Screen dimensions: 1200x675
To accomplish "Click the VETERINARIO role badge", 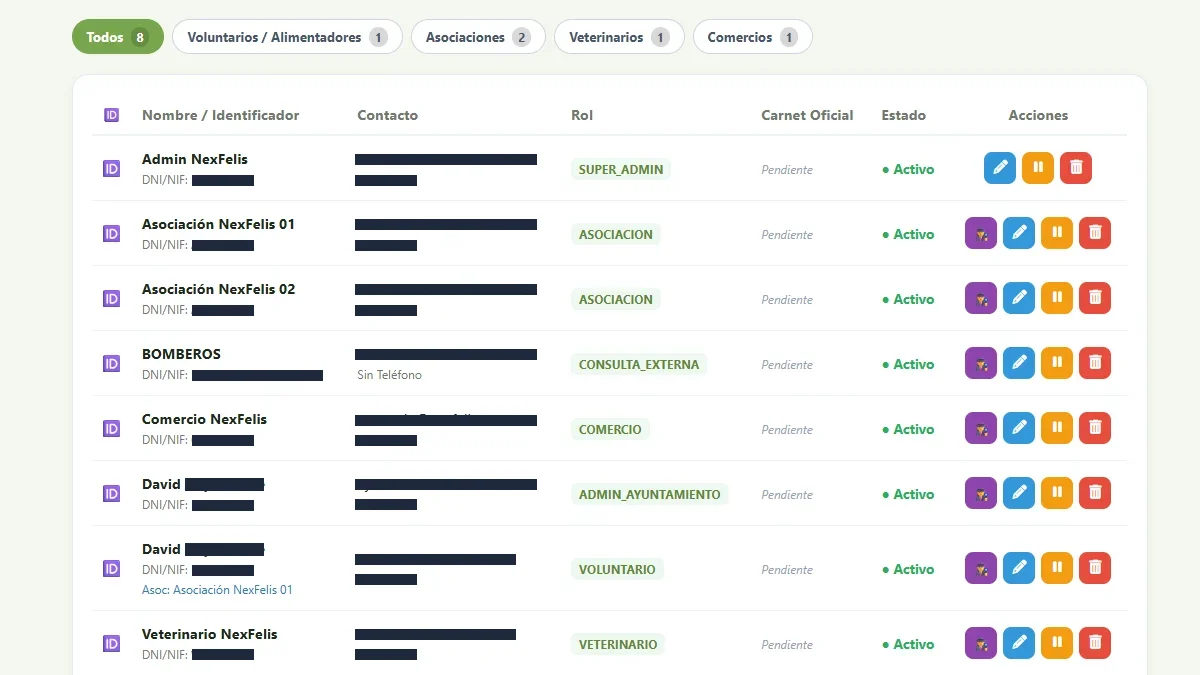I will point(618,644).
